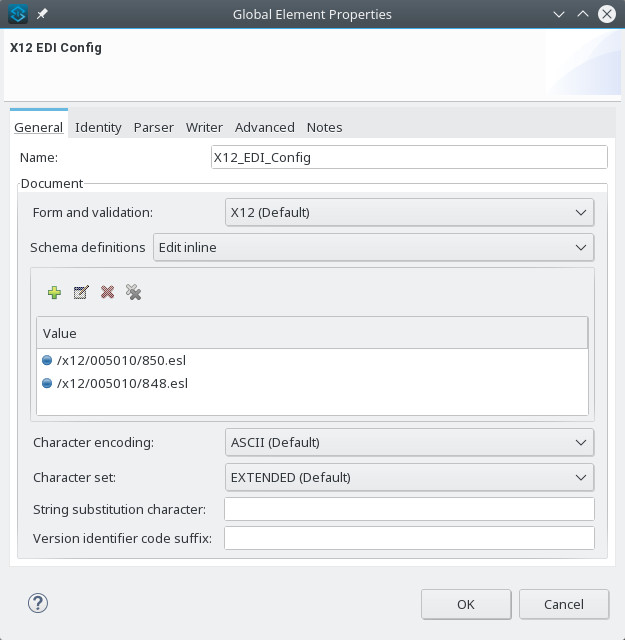Expand the Character set dropdown
625x640 pixels.
click(409, 478)
